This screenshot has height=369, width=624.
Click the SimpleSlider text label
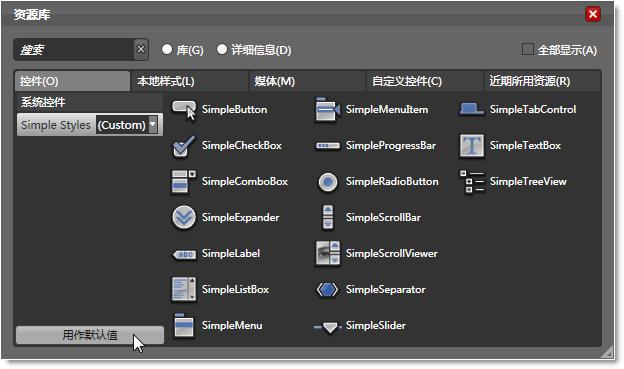click(376, 326)
